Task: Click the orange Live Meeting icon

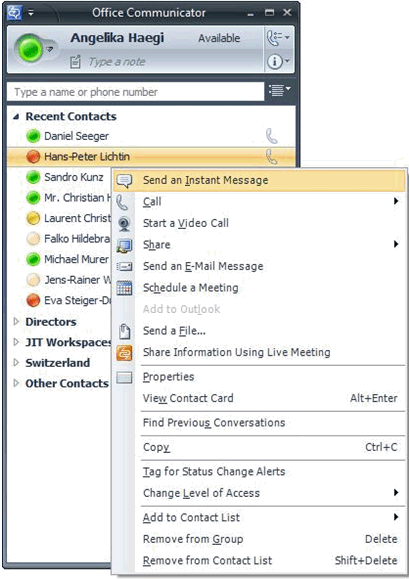Action: click(x=124, y=353)
